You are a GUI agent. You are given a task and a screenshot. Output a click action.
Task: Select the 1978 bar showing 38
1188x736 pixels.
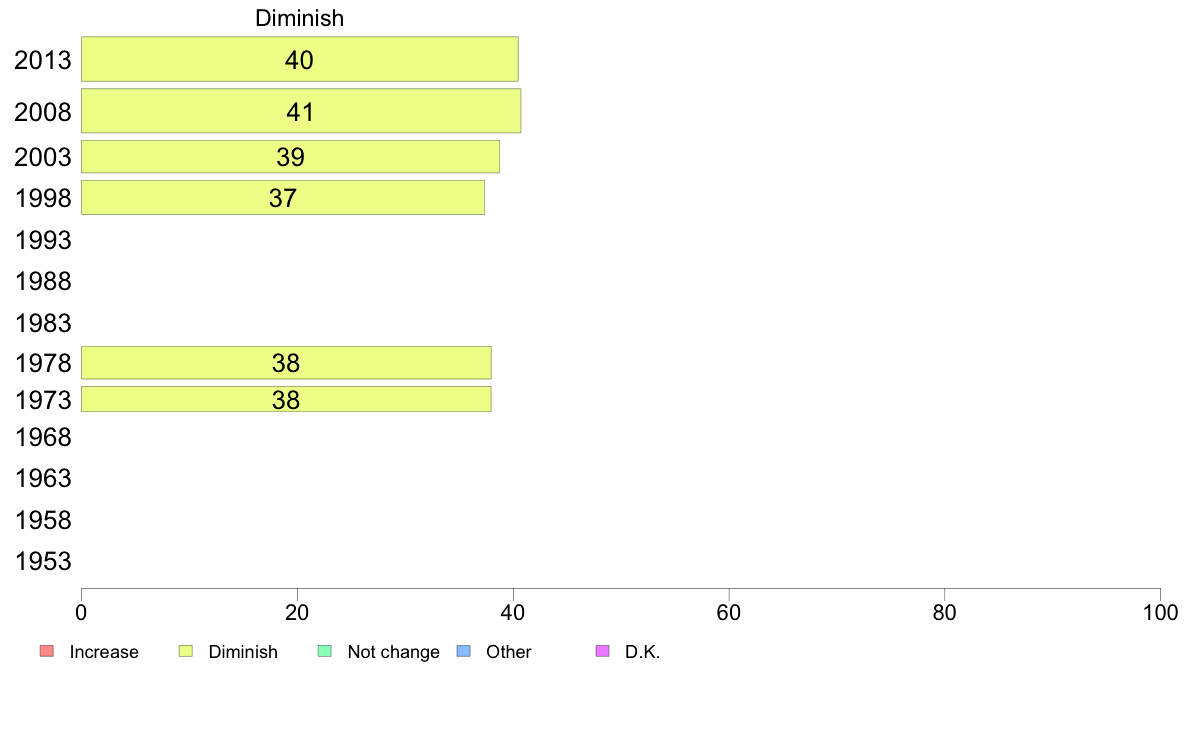tap(286, 363)
